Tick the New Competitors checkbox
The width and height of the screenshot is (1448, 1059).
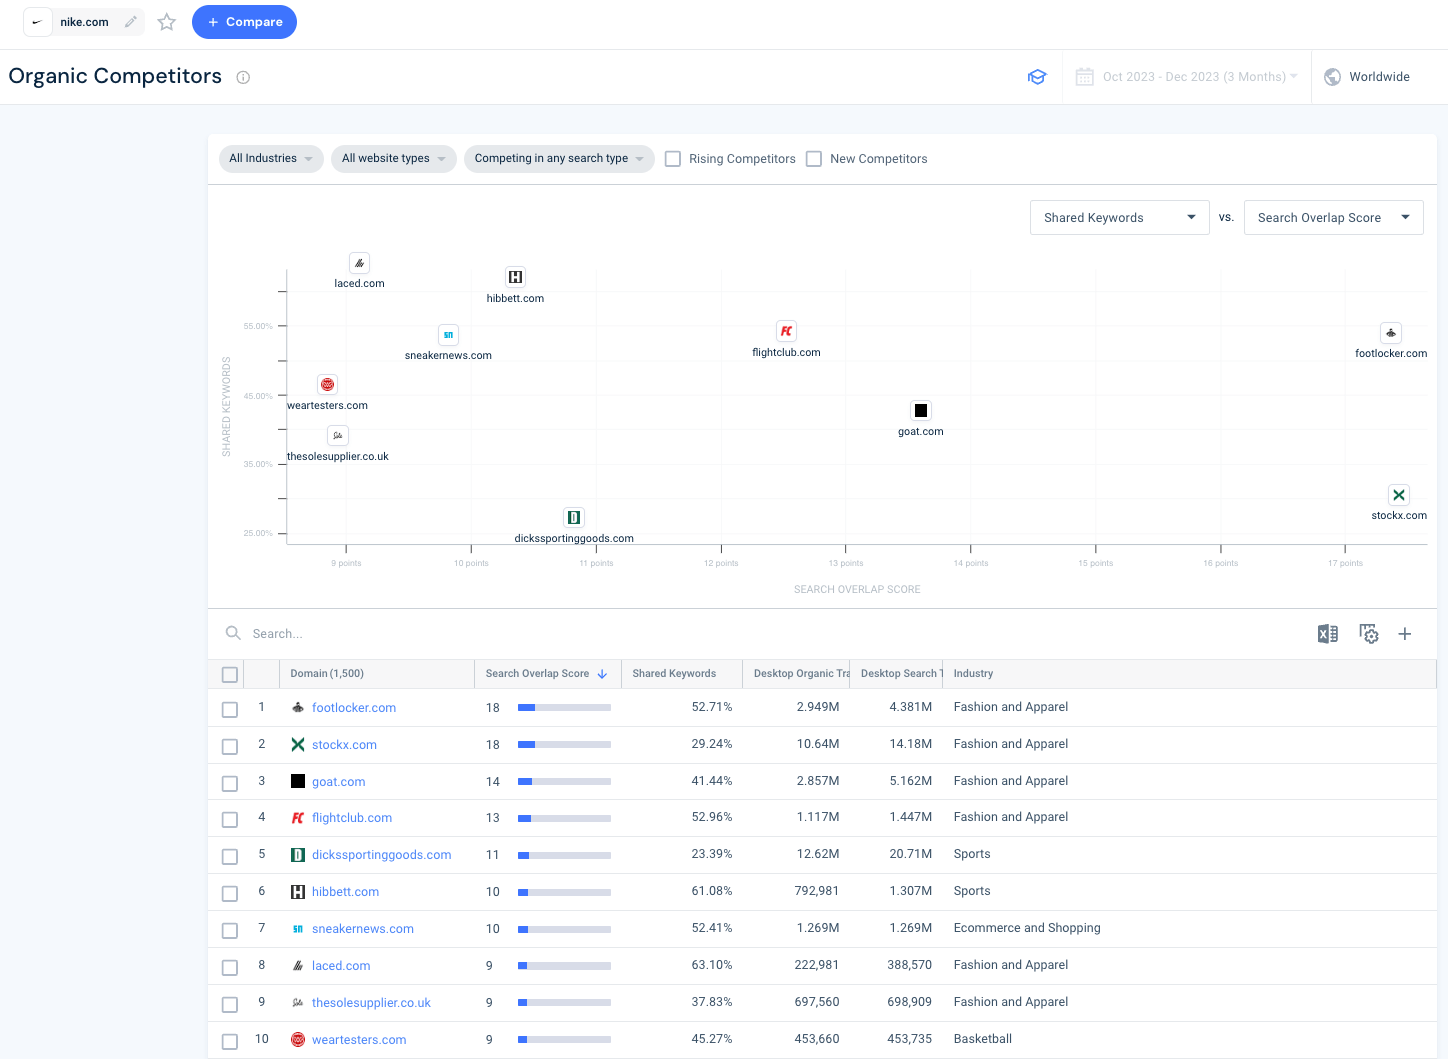coord(814,159)
